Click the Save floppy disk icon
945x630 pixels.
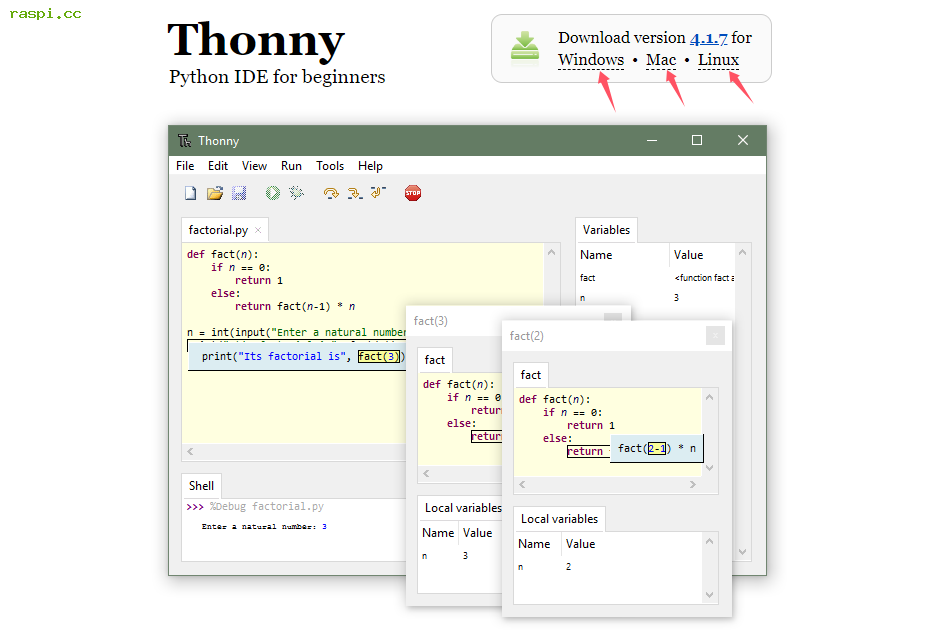point(239,193)
